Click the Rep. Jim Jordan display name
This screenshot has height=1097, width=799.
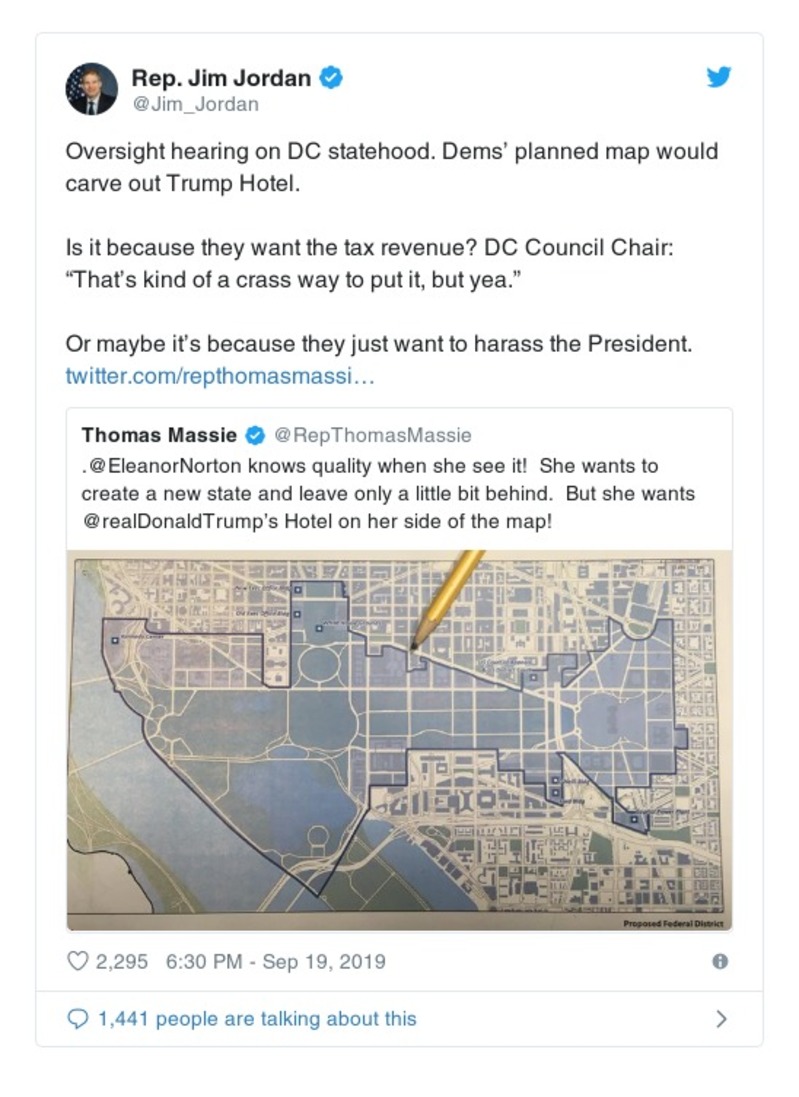(x=221, y=77)
